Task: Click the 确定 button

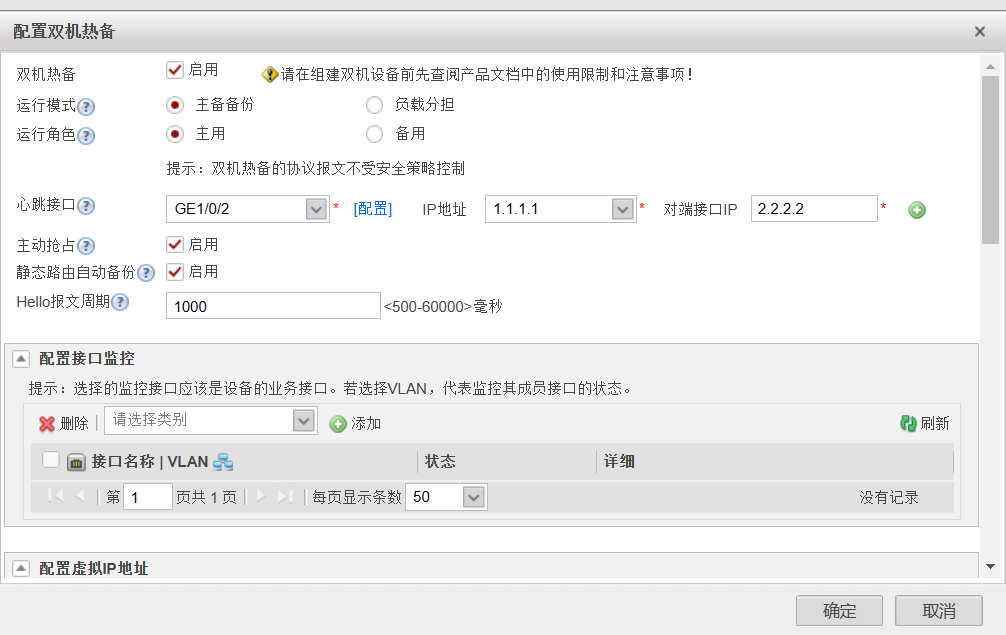Action: coord(839,610)
